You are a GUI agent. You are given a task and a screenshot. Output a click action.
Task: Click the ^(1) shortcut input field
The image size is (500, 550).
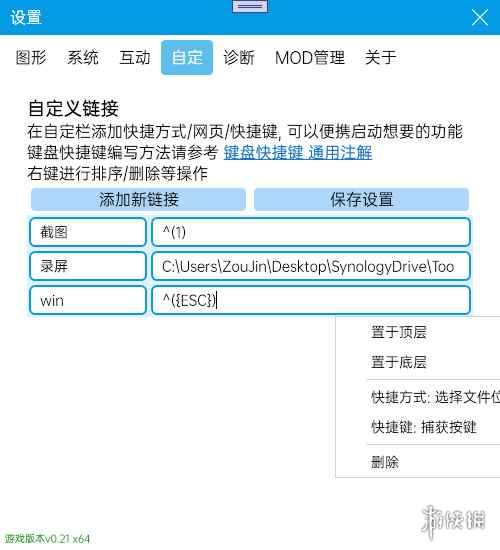point(311,232)
